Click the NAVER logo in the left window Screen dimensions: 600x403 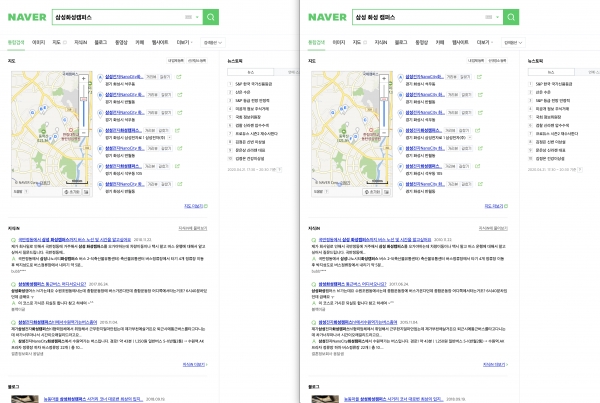27,17
